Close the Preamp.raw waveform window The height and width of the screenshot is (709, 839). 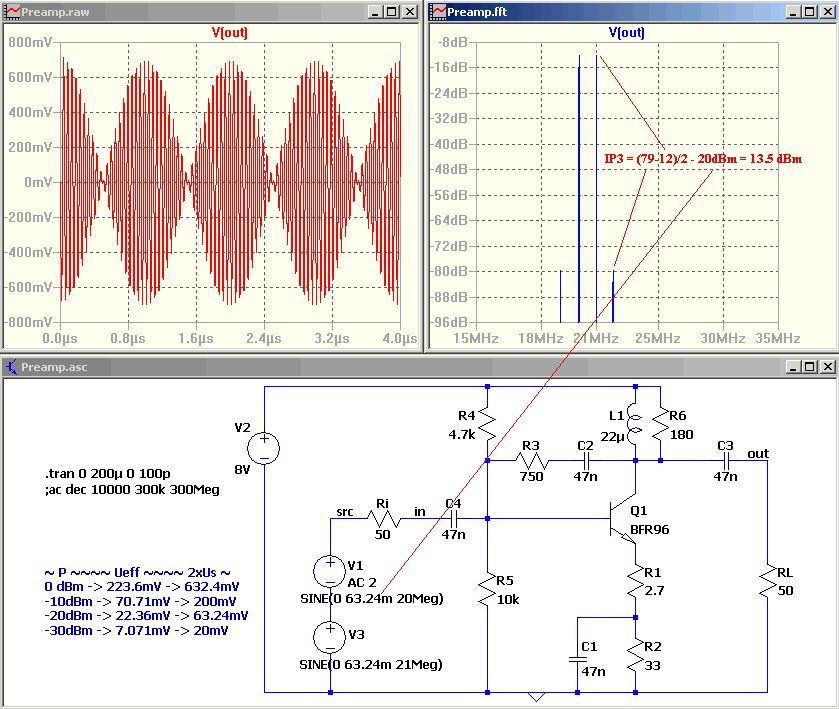click(410, 12)
